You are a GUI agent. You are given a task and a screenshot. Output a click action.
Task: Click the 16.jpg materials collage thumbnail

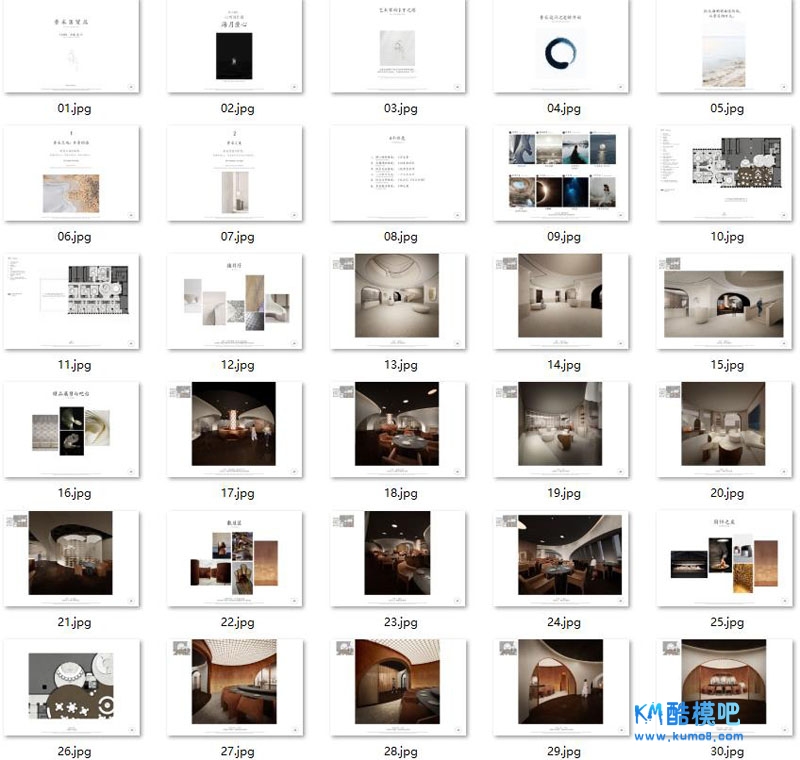click(72, 430)
